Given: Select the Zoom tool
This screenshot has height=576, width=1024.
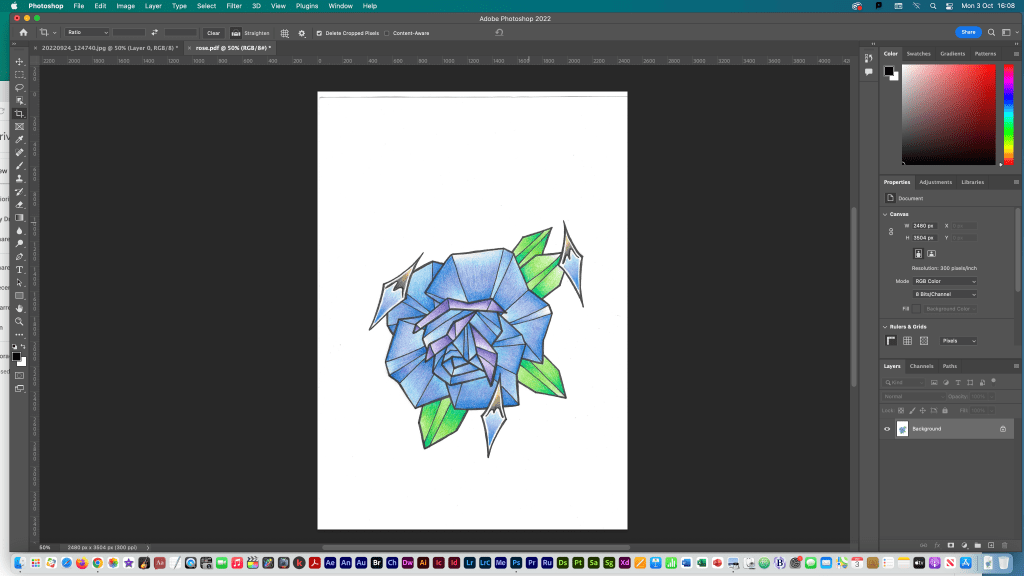Looking at the screenshot, I should tap(19, 321).
